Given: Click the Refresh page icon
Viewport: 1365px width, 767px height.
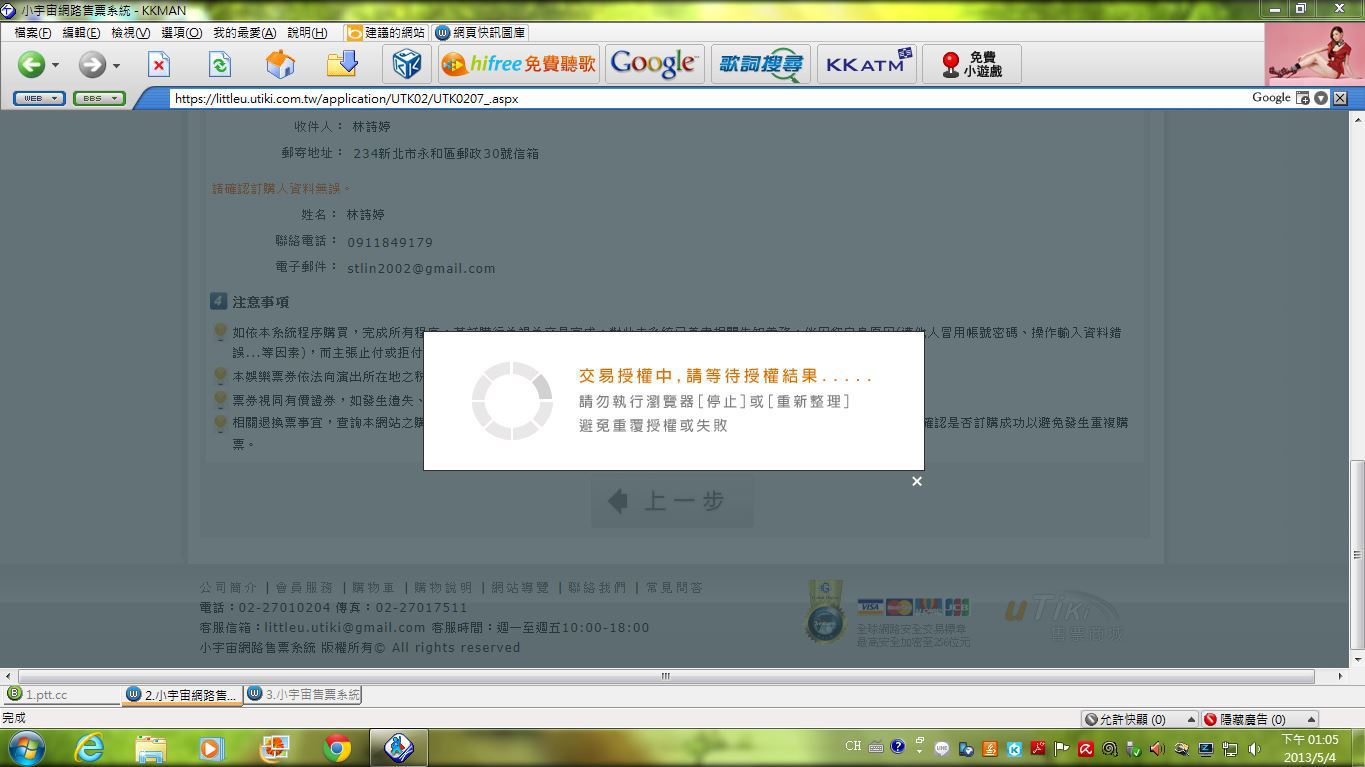Looking at the screenshot, I should point(219,65).
